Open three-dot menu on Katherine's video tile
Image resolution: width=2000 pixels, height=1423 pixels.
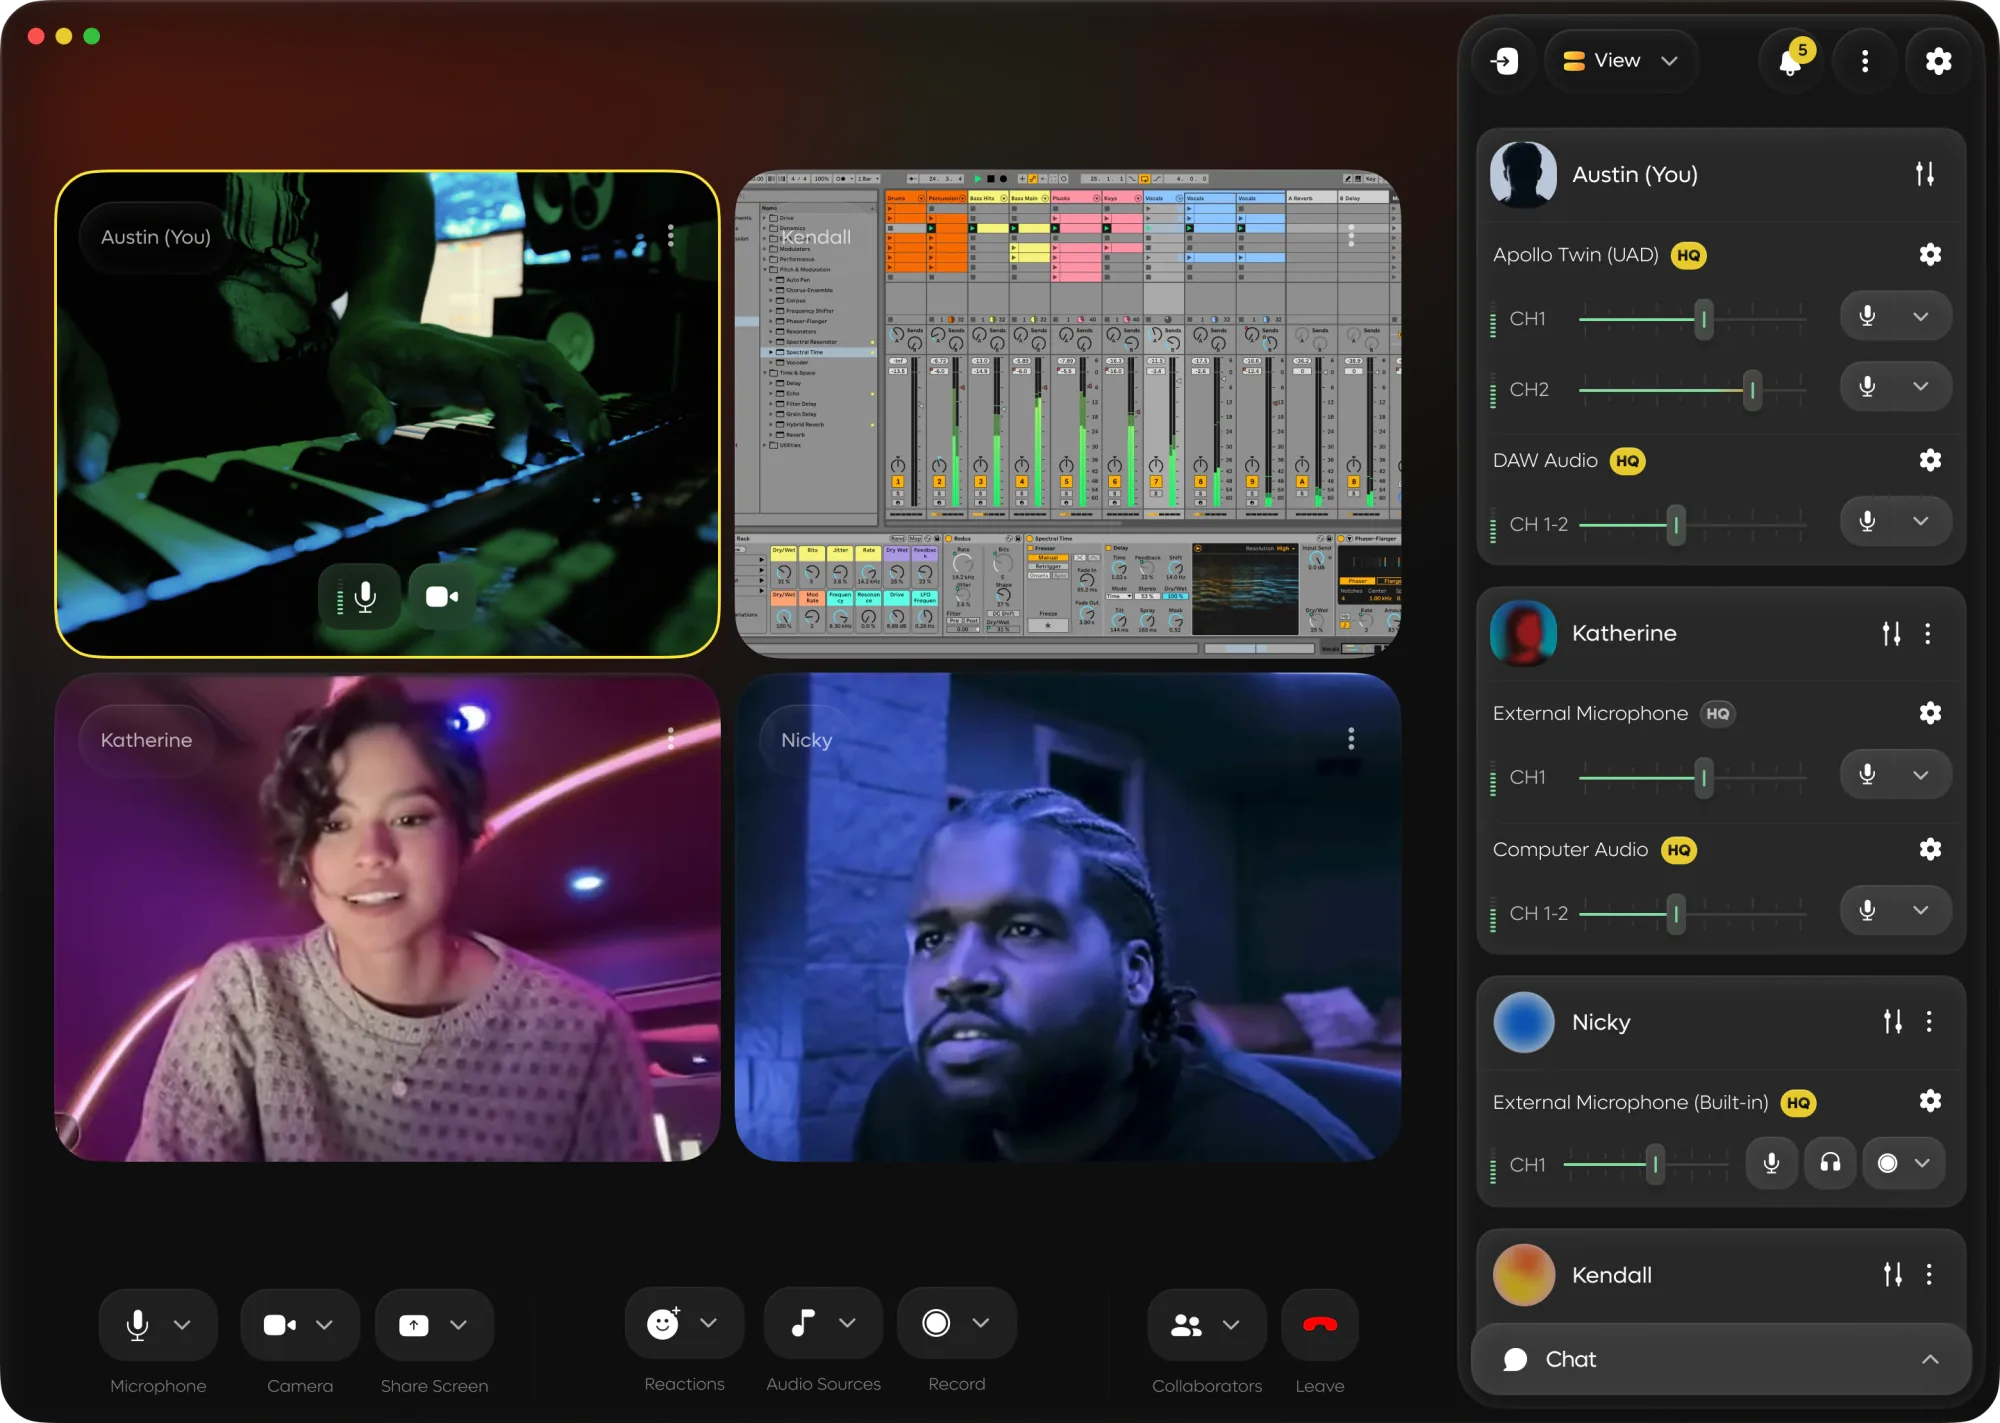(670, 739)
